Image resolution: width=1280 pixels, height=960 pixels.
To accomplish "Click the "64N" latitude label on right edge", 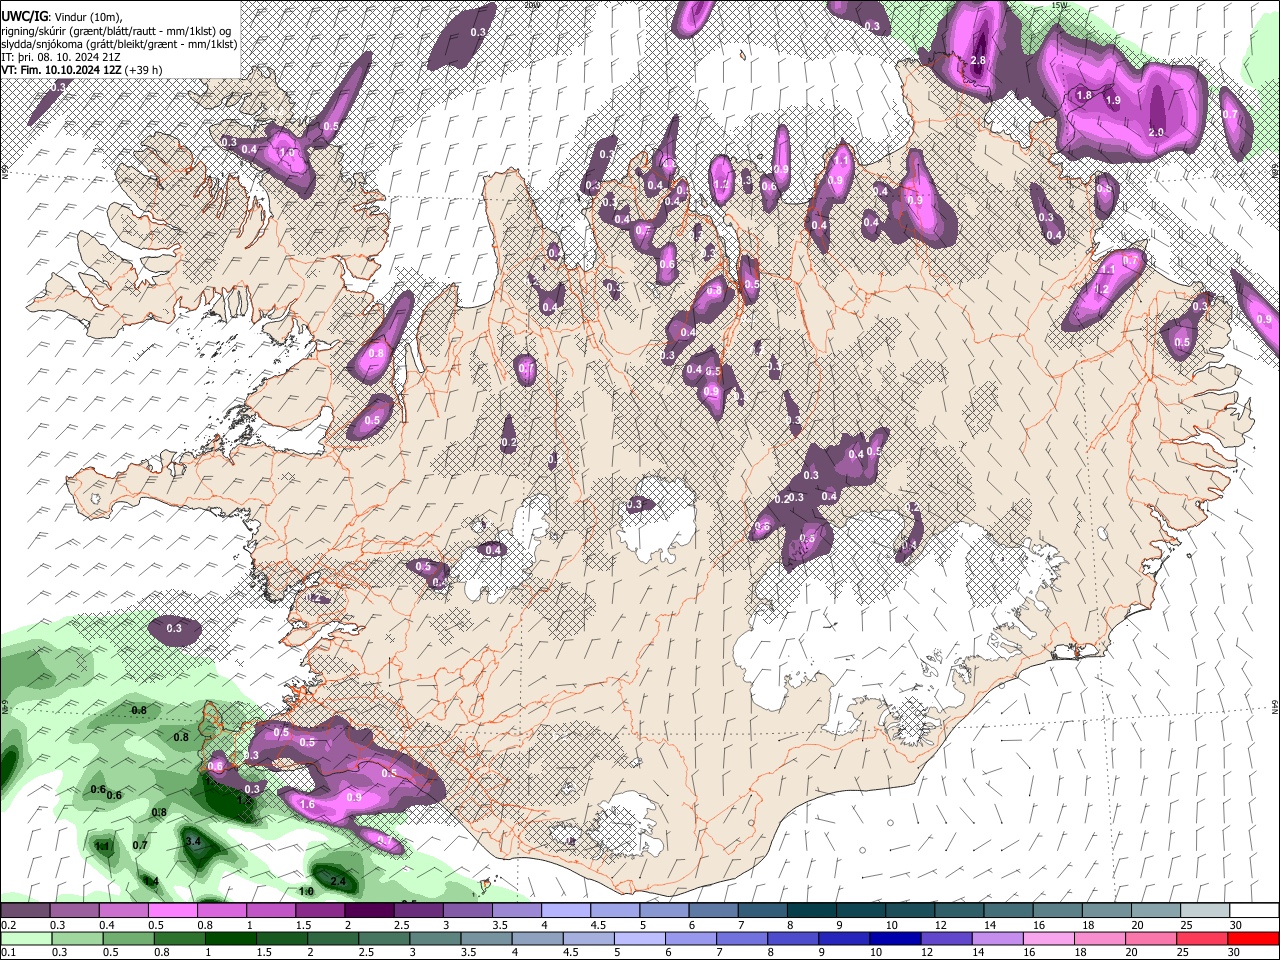I will click(1275, 706).
